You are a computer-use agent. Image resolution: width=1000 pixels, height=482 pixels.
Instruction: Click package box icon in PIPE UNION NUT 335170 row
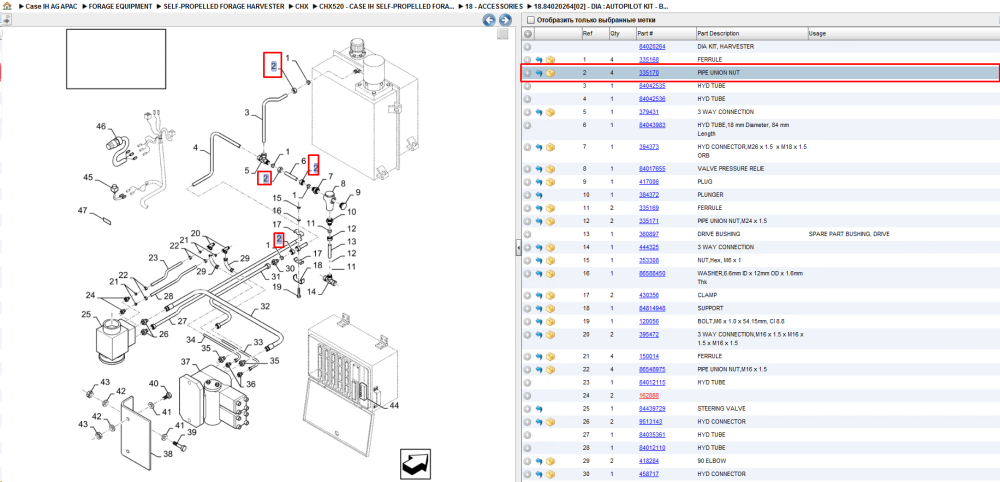550,73
